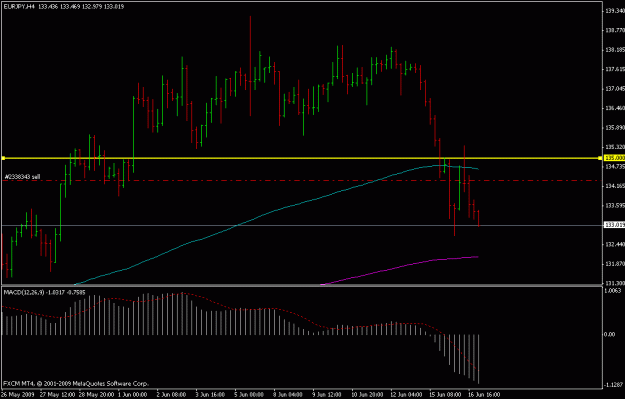Click price scale value 137.615
625x399 pixels.
[615, 69]
